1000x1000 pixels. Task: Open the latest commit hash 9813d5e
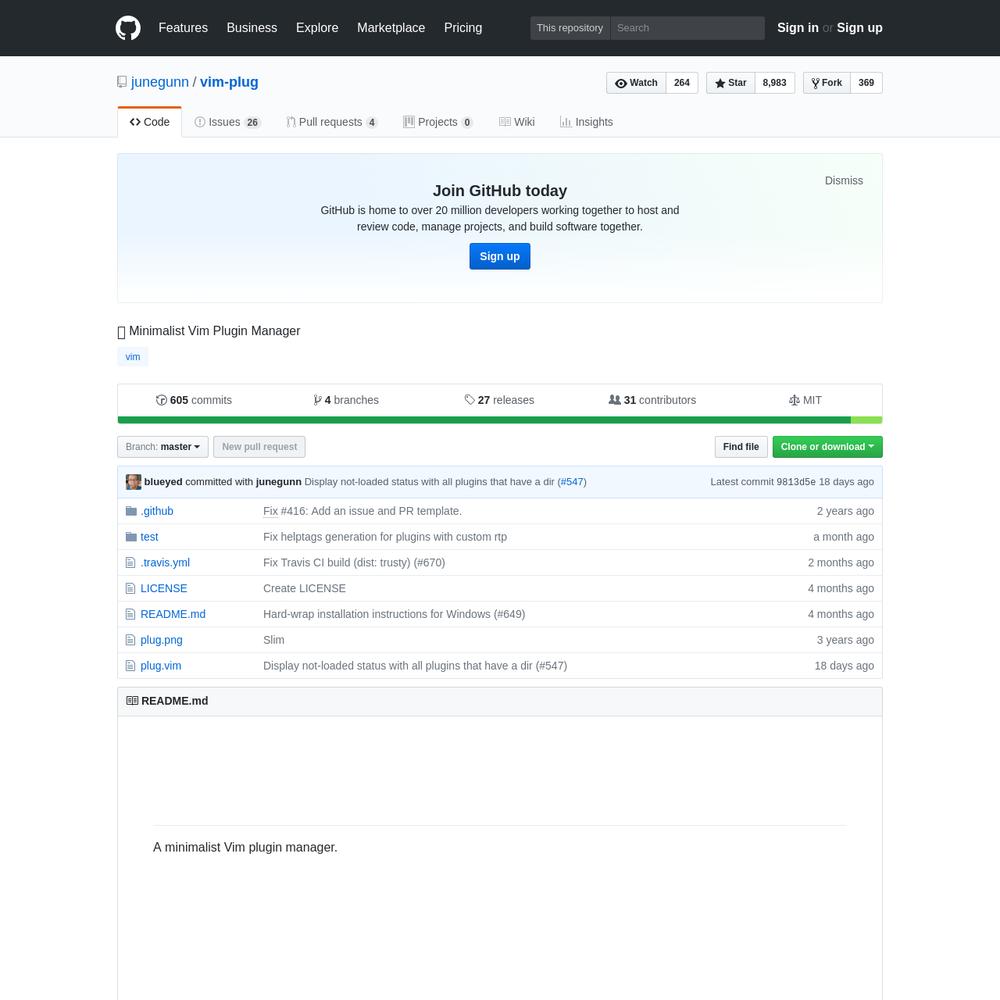coord(795,482)
